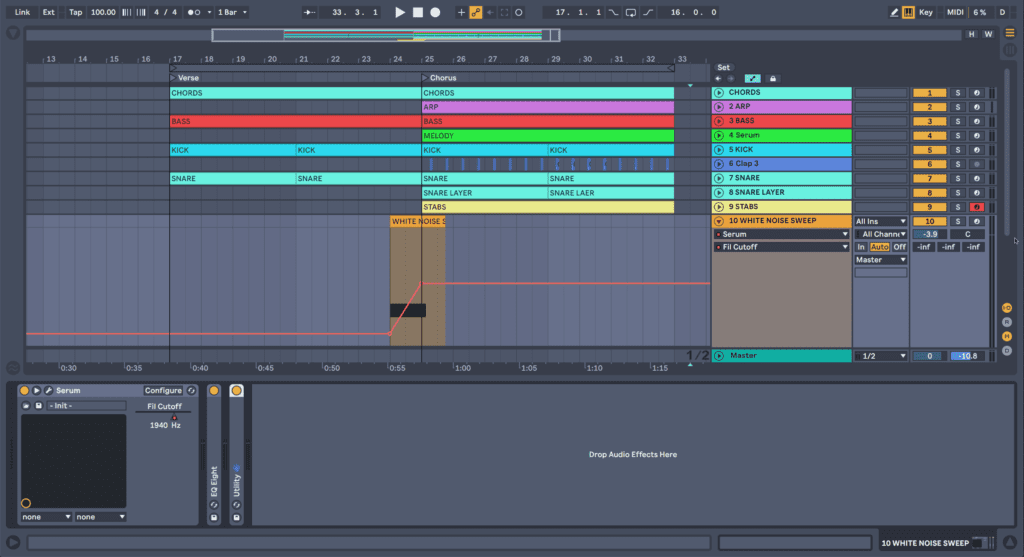Image resolution: width=1024 pixels, height=557 pixels.
Task: Show In/Out section with I-O button
Action: click(1007, 308)
